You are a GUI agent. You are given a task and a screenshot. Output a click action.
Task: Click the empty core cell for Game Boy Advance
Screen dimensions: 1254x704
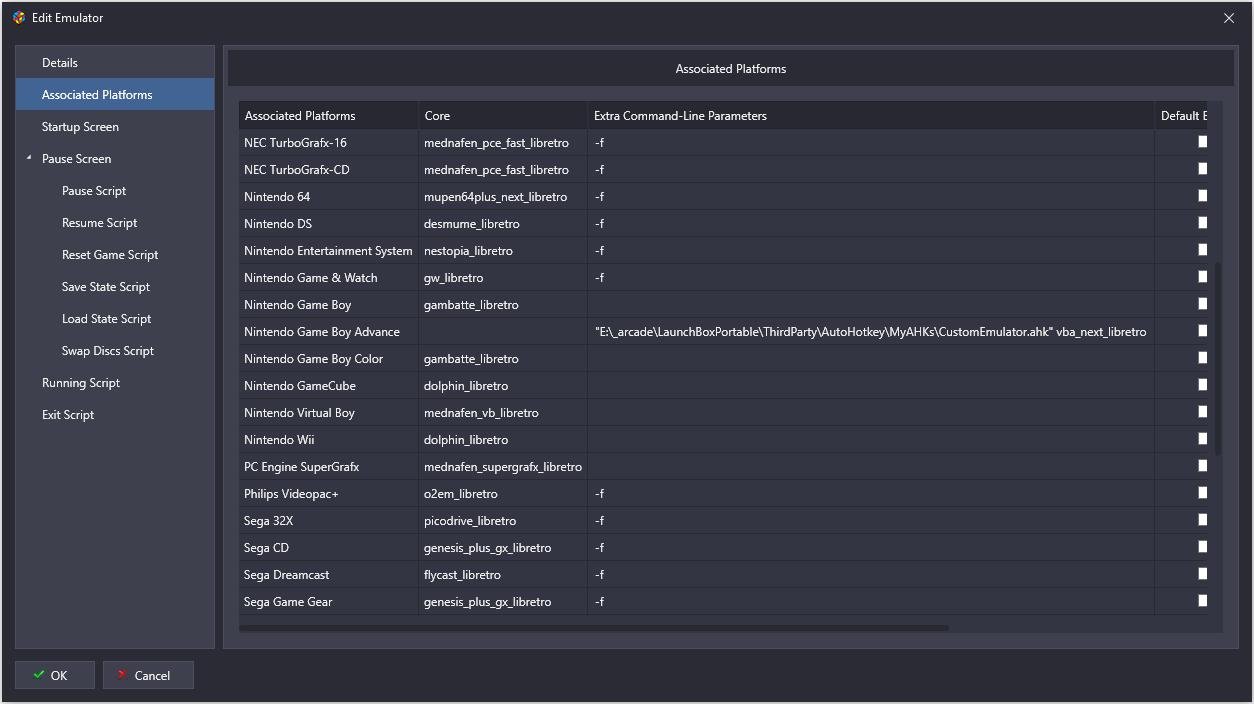click(503, 331)
